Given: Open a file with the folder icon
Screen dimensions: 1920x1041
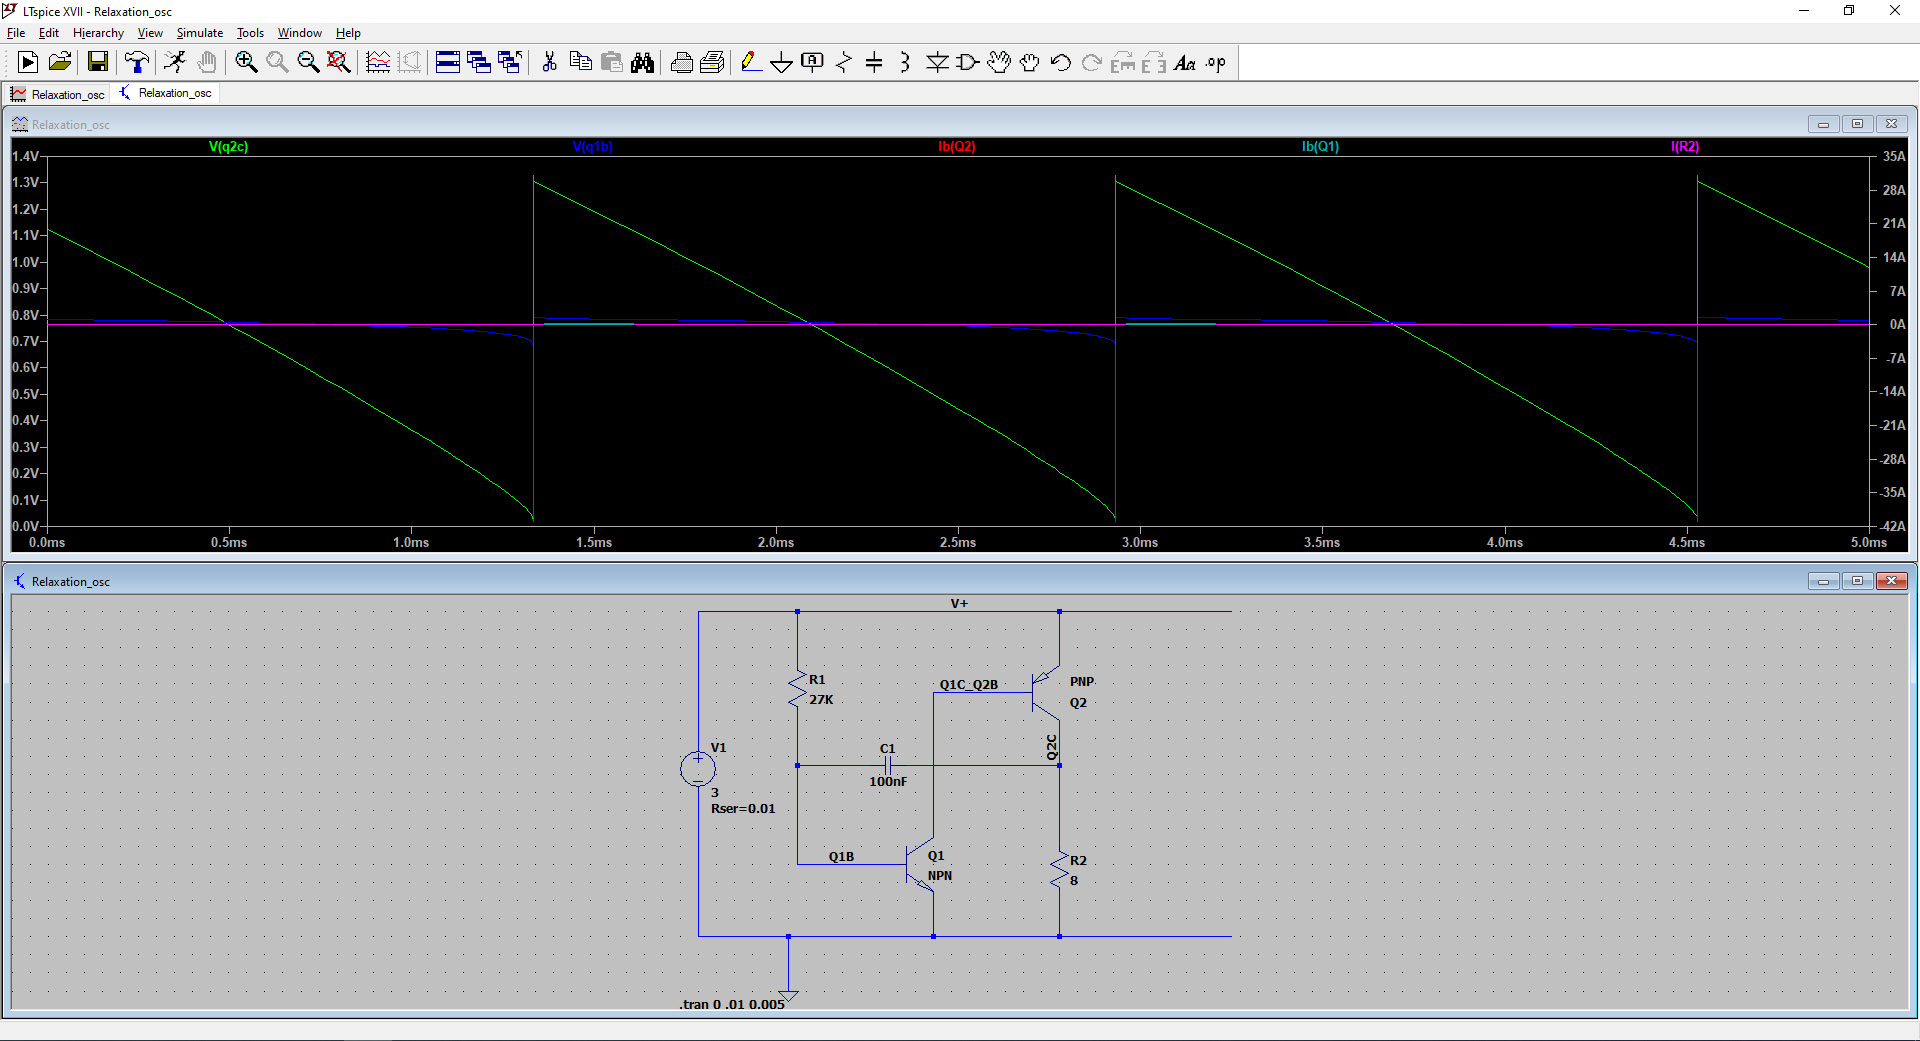Looking at the screenshot, I should pyautogui.click(x=60, y=62).
